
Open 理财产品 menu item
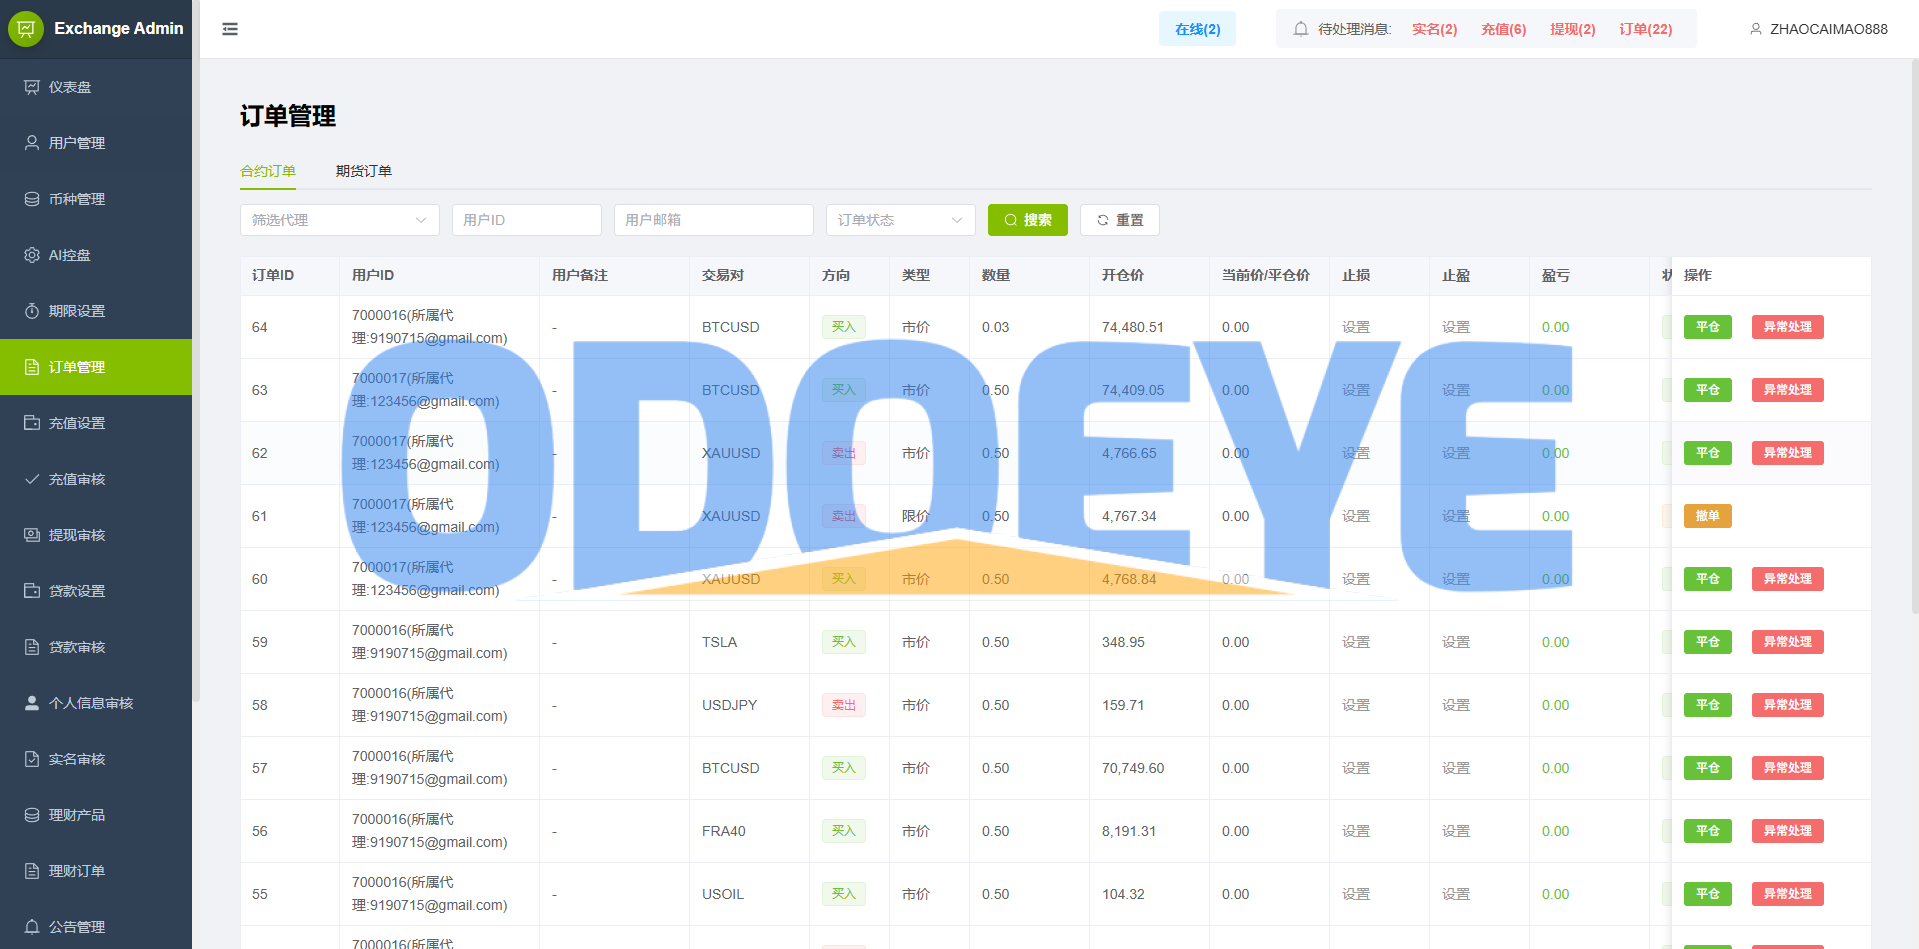click(96, 815)
